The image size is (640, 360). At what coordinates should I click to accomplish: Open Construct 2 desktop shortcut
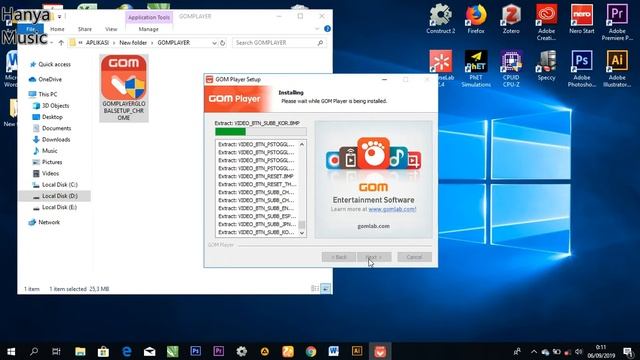pos(440,19)
